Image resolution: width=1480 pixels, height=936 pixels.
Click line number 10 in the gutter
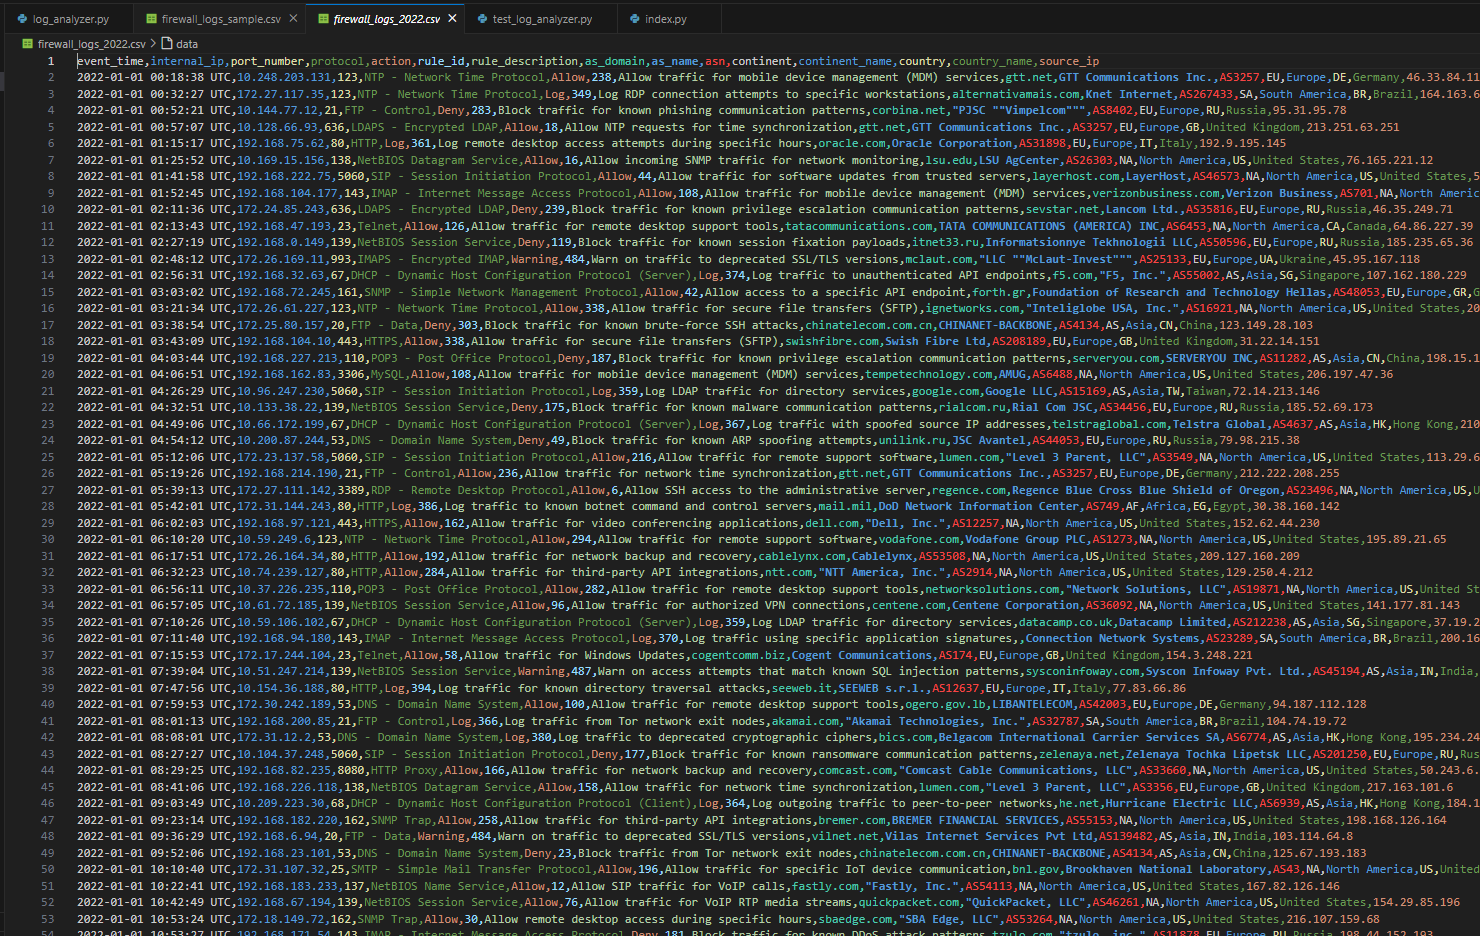click(x=47, y=209)
